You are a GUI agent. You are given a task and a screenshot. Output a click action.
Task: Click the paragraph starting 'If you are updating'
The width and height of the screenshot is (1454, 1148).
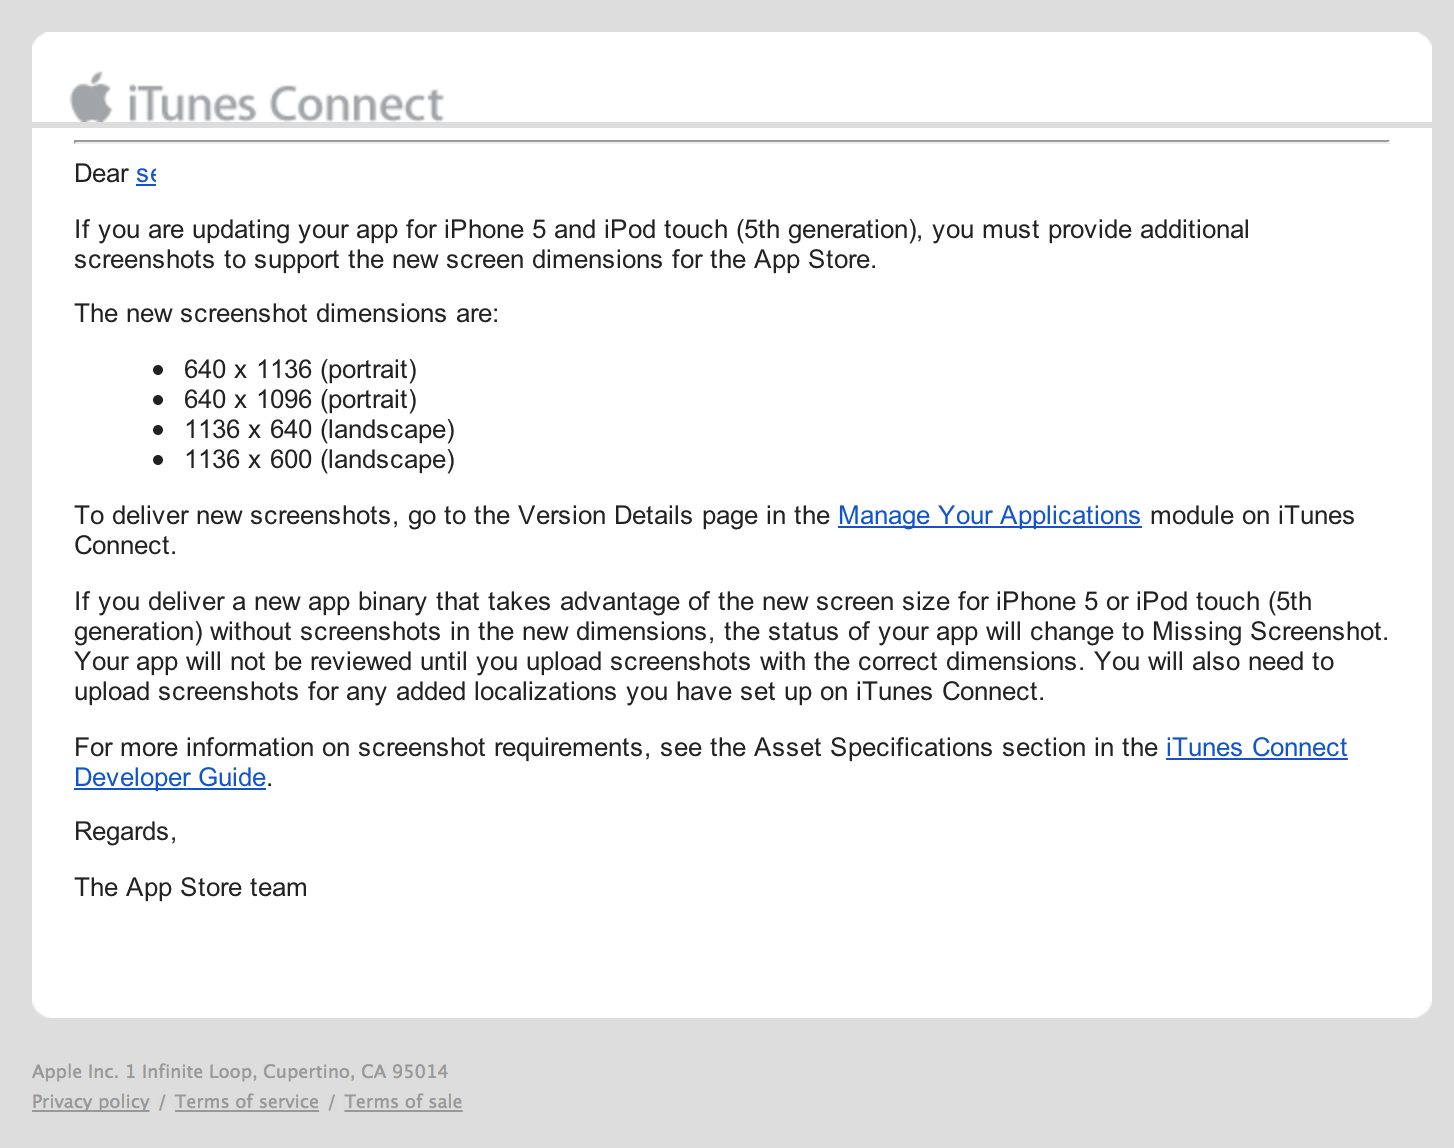click(x=661, y=245)
